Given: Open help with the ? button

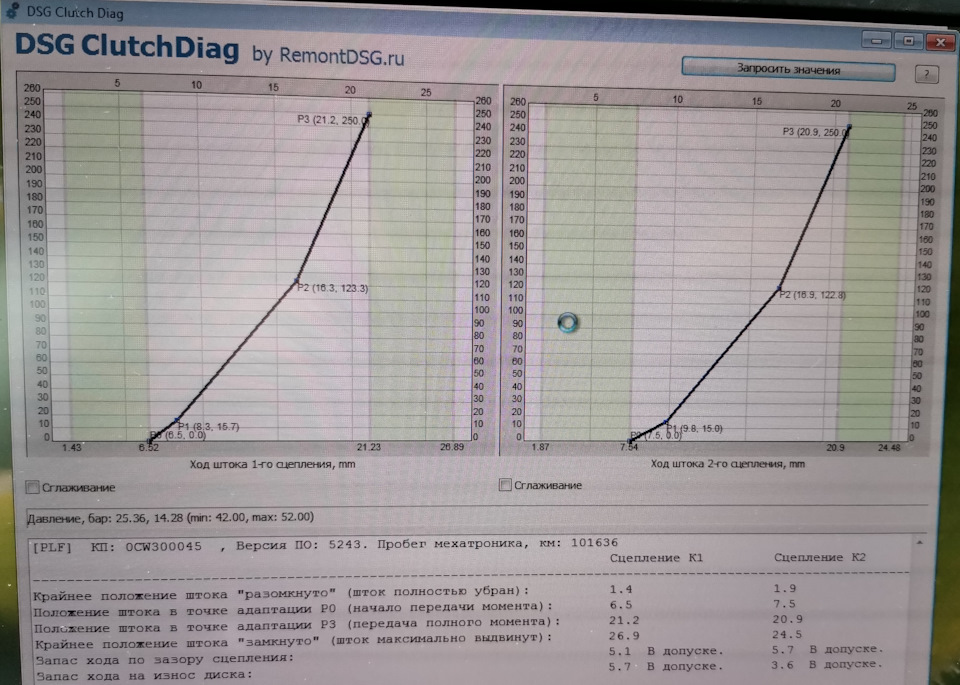Looking at the screenshot, I should coord(926,75).
